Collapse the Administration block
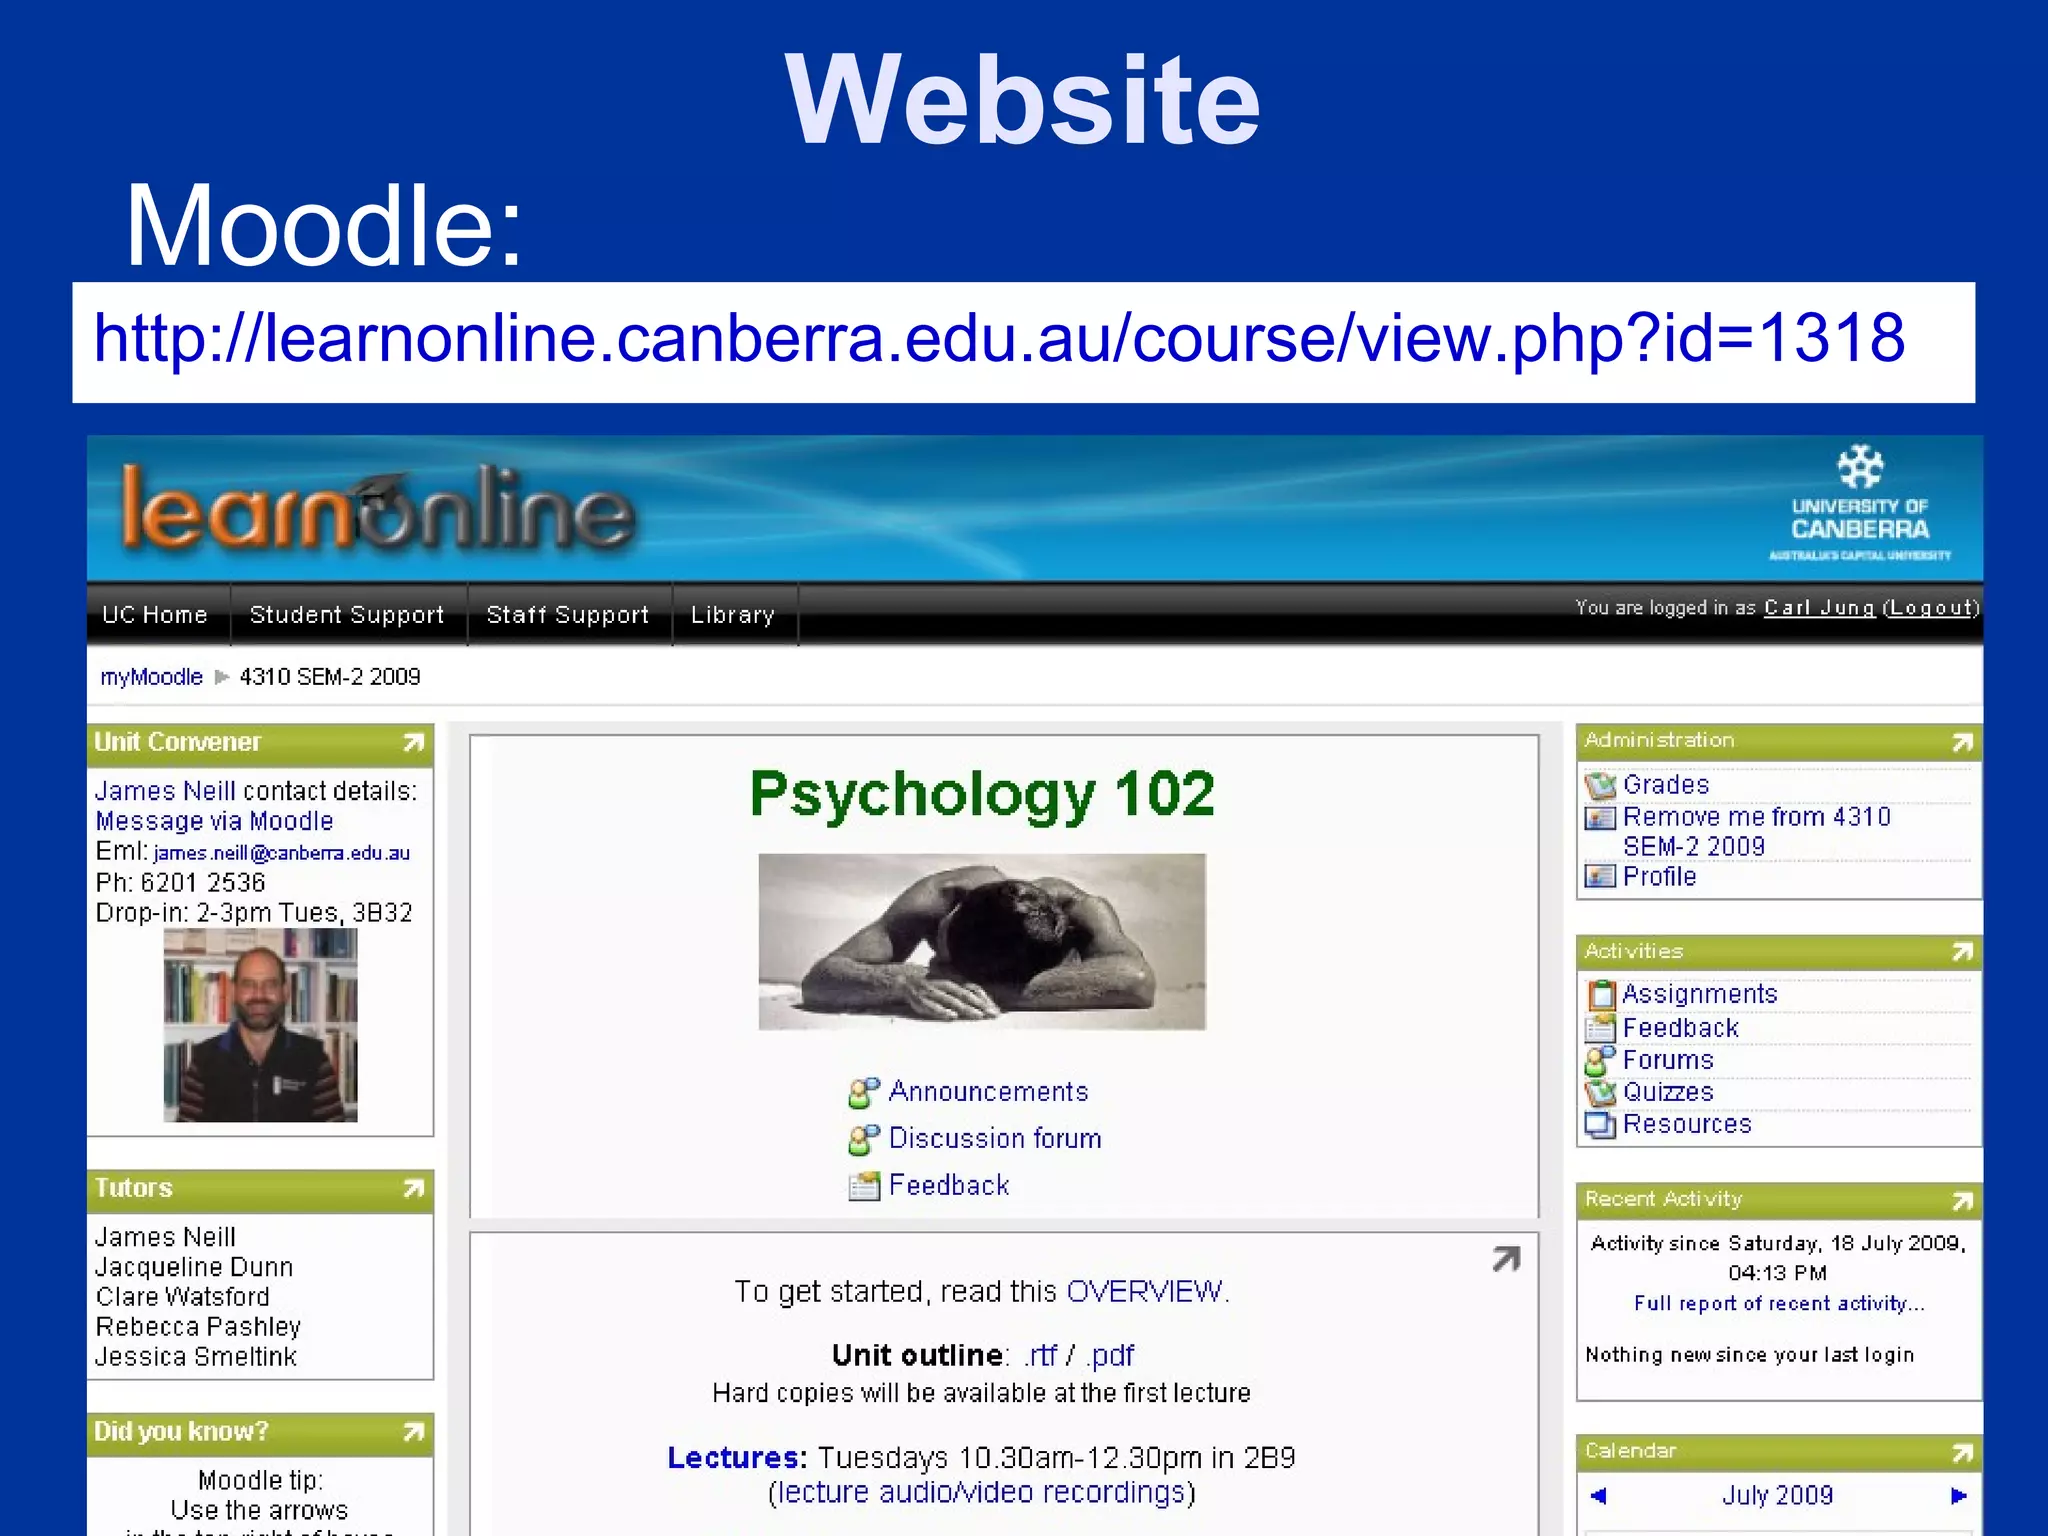Image resolution: width=2048 pixels, height=1536 pixels. click(1963, 742)
